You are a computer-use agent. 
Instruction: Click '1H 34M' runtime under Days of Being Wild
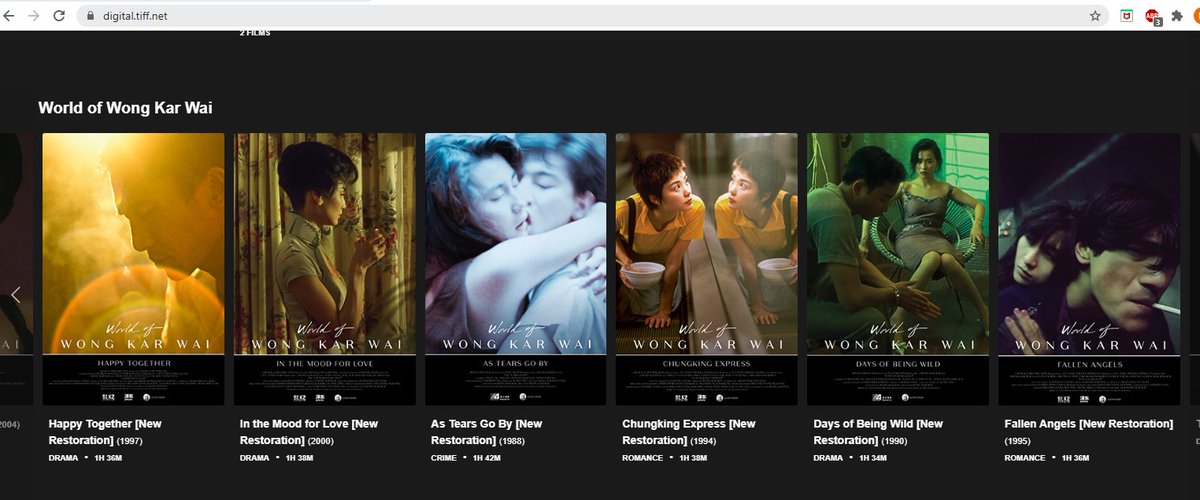pyautogui.click(x=871, y=458)
